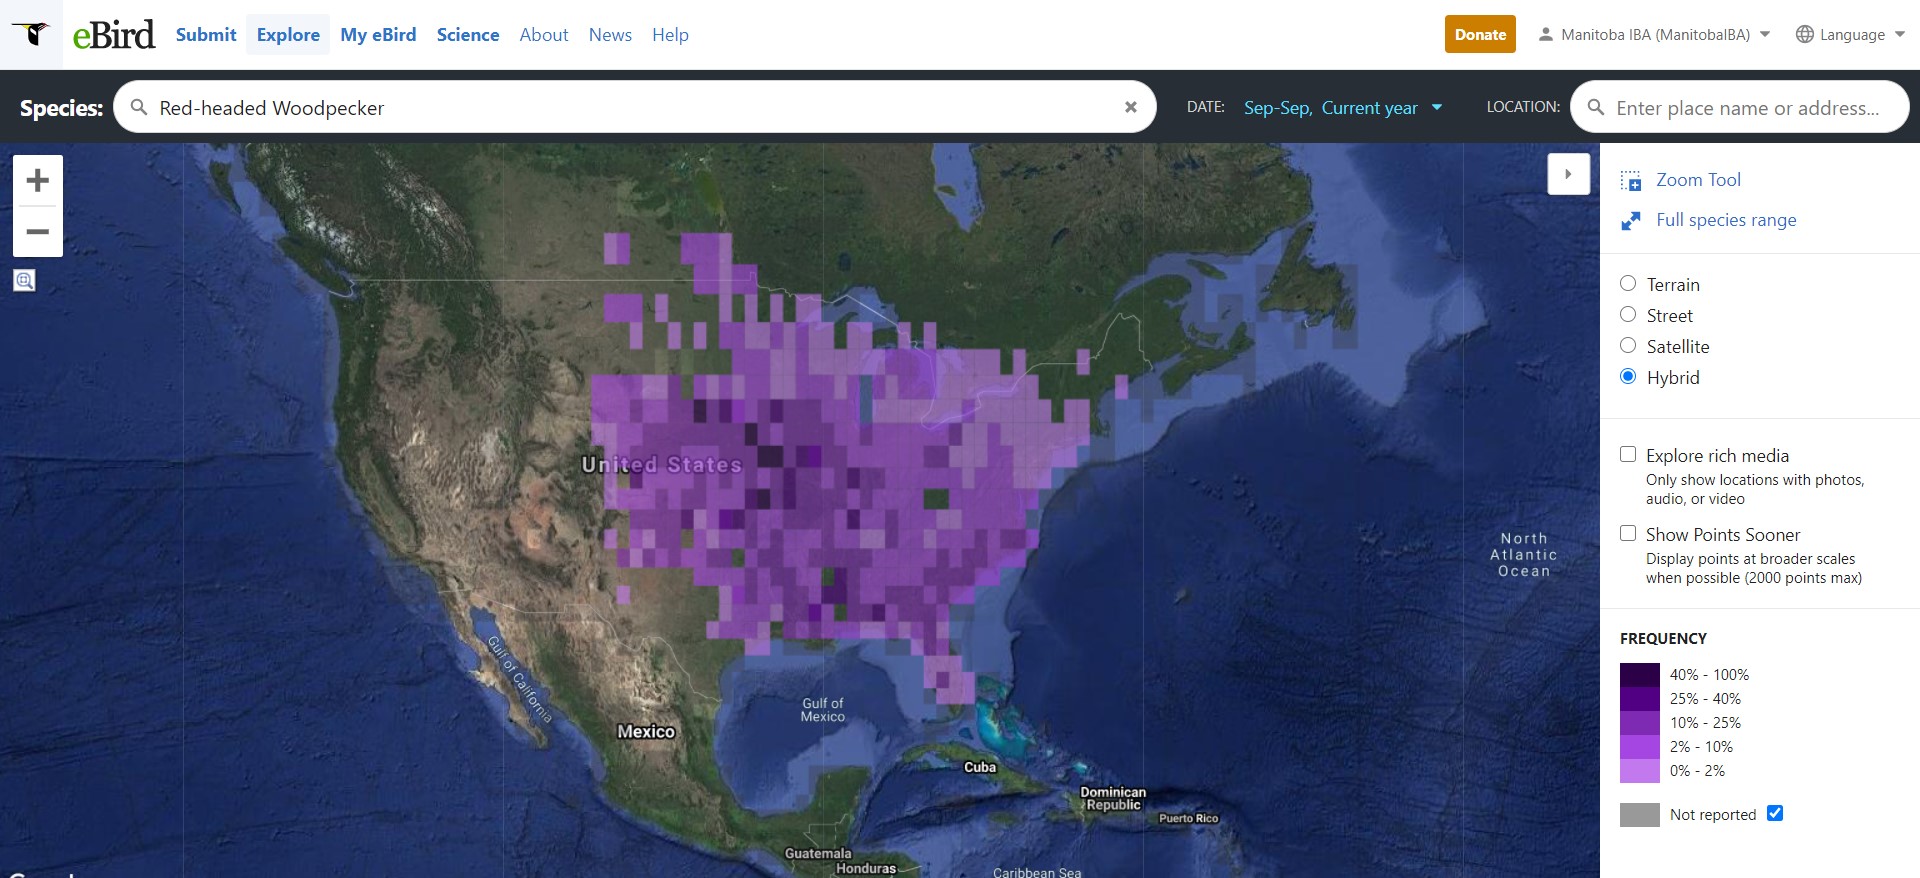Enable the Show Points Sooner checkbox
This screenshot has width=1920, height=878.
1628,534
